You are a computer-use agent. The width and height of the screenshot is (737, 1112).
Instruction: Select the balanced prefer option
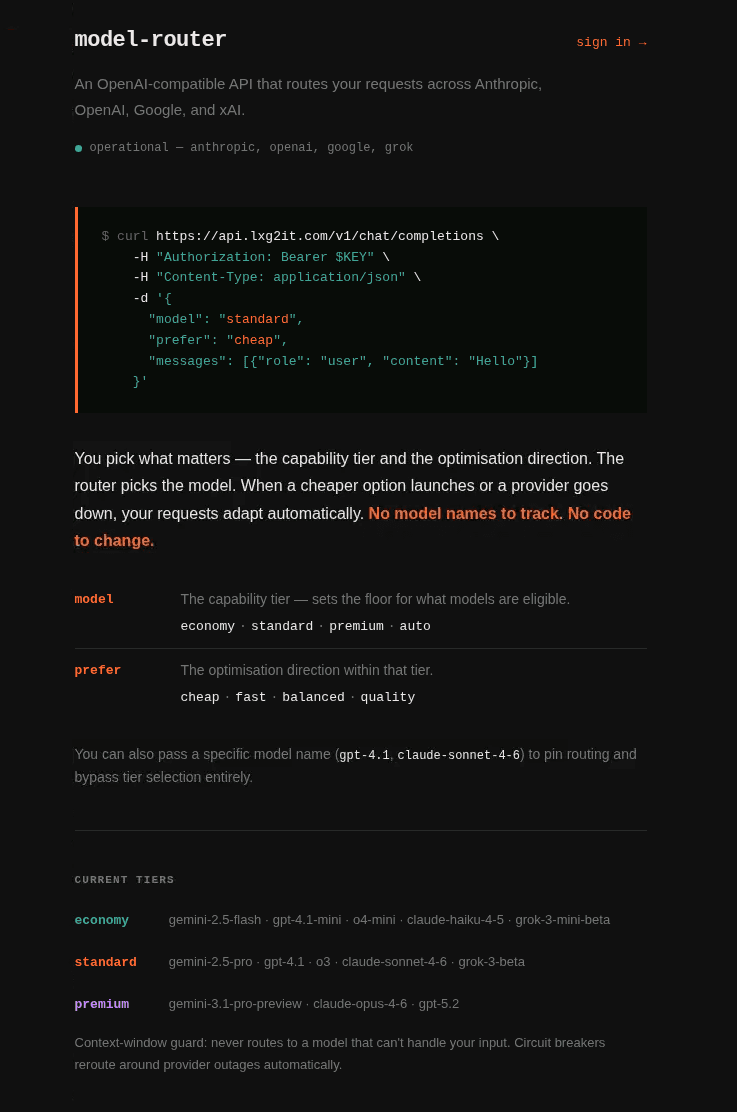pos(313,697)
